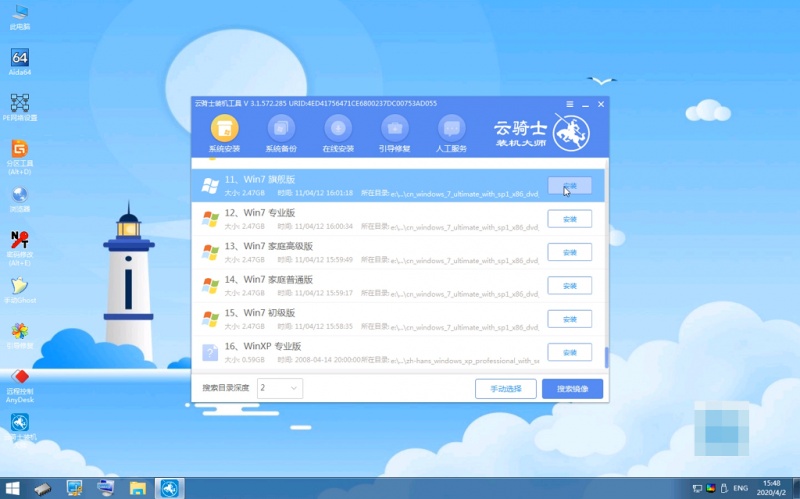
Task: Click the 云骑士 knight logo
Action: pos(571,133)
